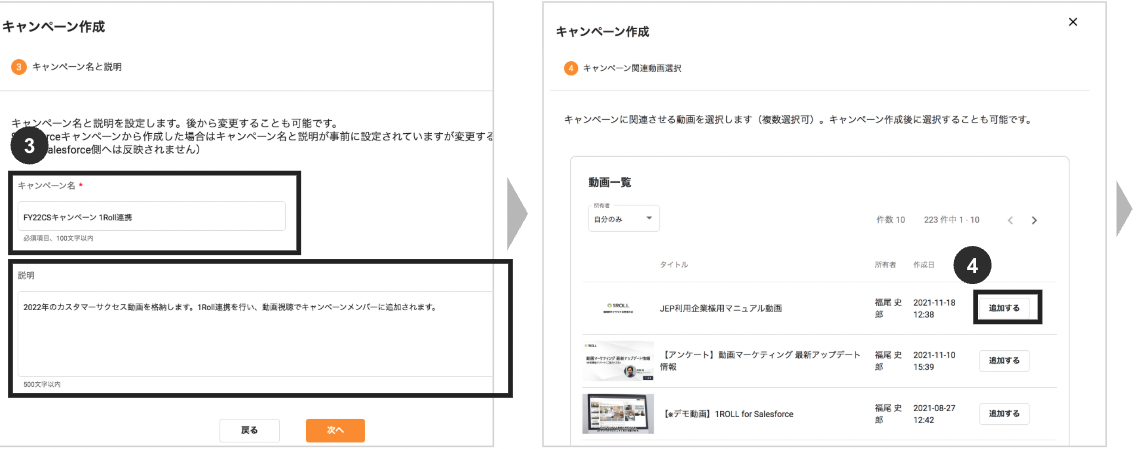This screenshot has height=449, width=1140.
Task: Click date 2021-11-10 15:39
Action: (935, 361)
